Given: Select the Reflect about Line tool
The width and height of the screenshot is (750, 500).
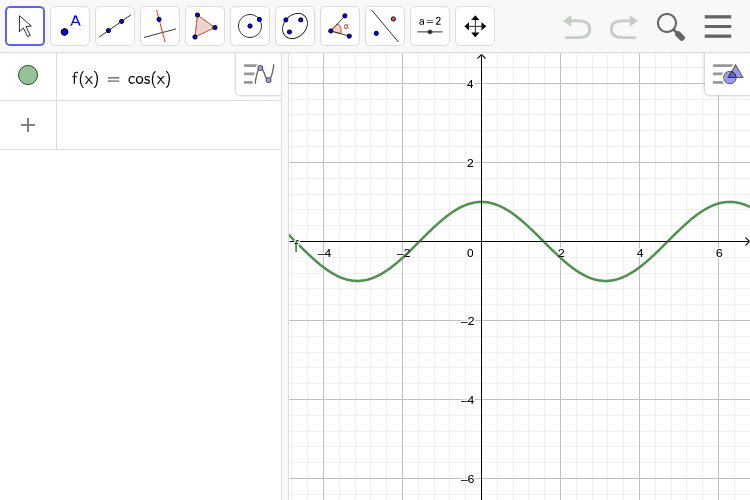Looking at the screenshot, I should pos(385,26).
